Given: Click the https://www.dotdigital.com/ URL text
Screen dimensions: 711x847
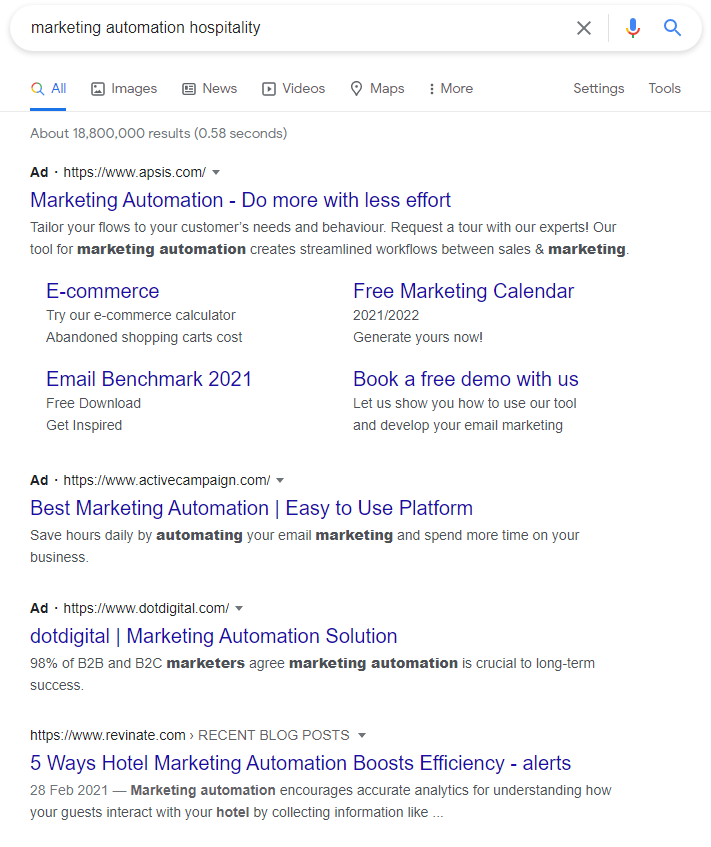Looking at the screenshot, I should pyautogui.click(x=146, y=608).
